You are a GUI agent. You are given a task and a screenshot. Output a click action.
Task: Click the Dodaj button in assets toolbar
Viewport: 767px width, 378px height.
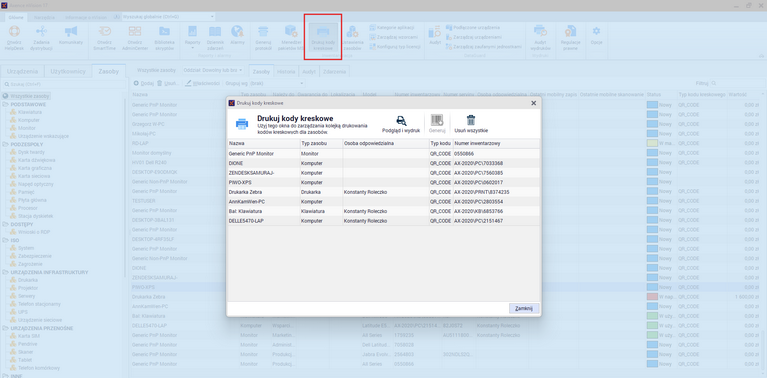point(144,83)
